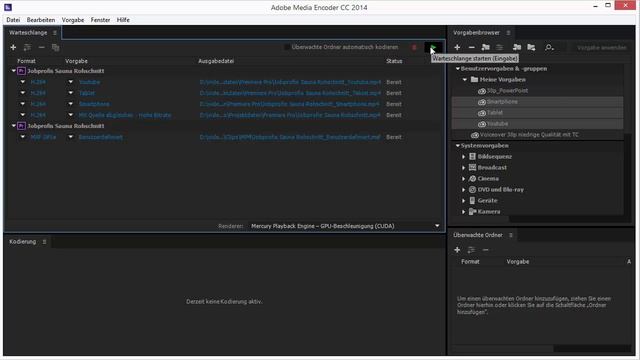640x360 pixels.
Task: Open the Überwachte Ordner panel menu icon
Action: [511, 235]
